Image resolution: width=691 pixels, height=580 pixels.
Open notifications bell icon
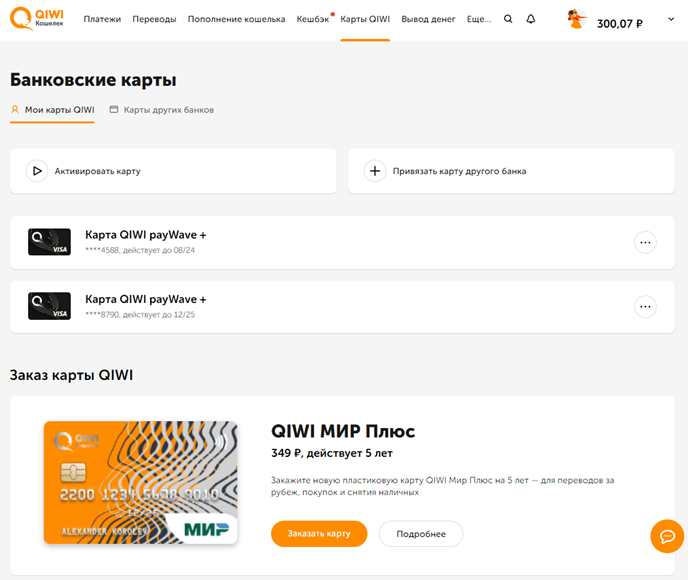click(x=531, y=19)
